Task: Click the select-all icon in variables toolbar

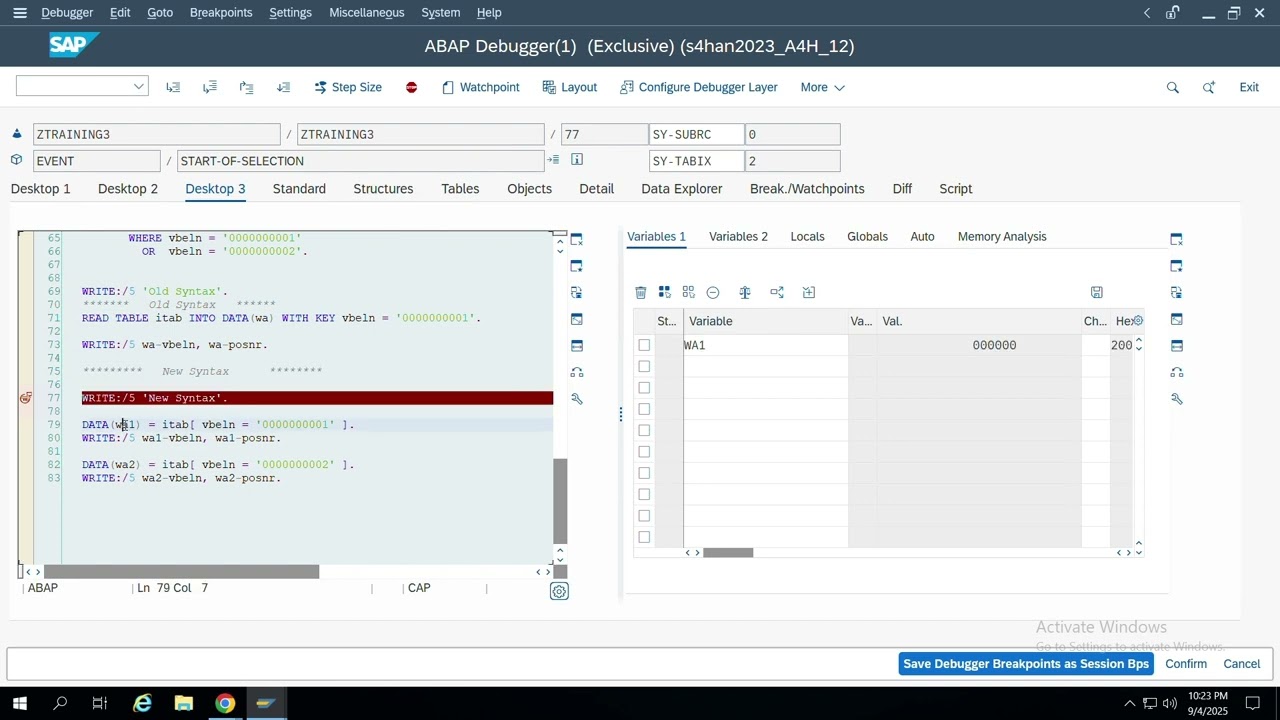Action: (664, 292)
